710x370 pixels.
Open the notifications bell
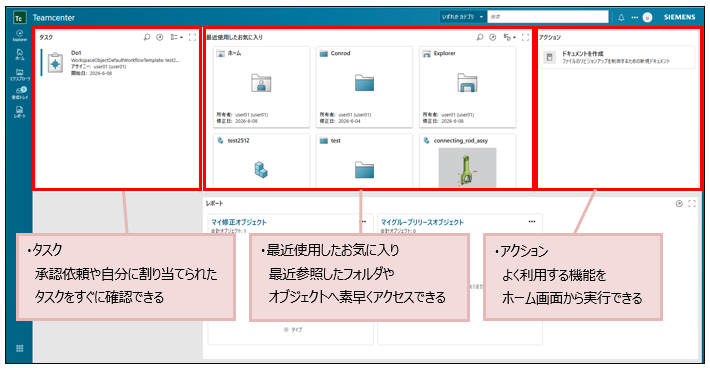point(621,17)
